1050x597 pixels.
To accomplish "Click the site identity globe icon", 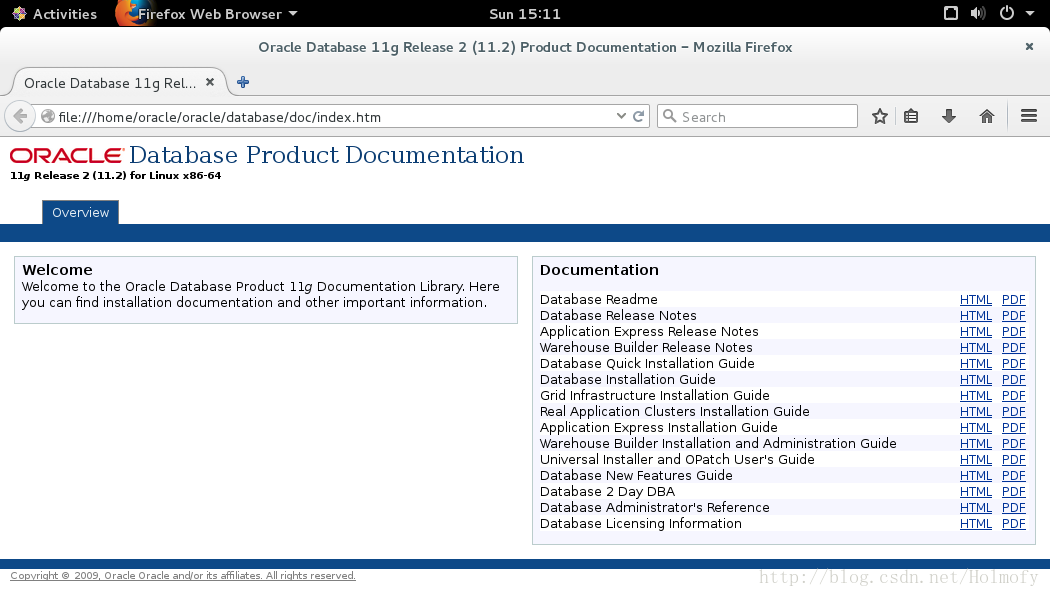I will pyautogui.click(x=48, y=116).
